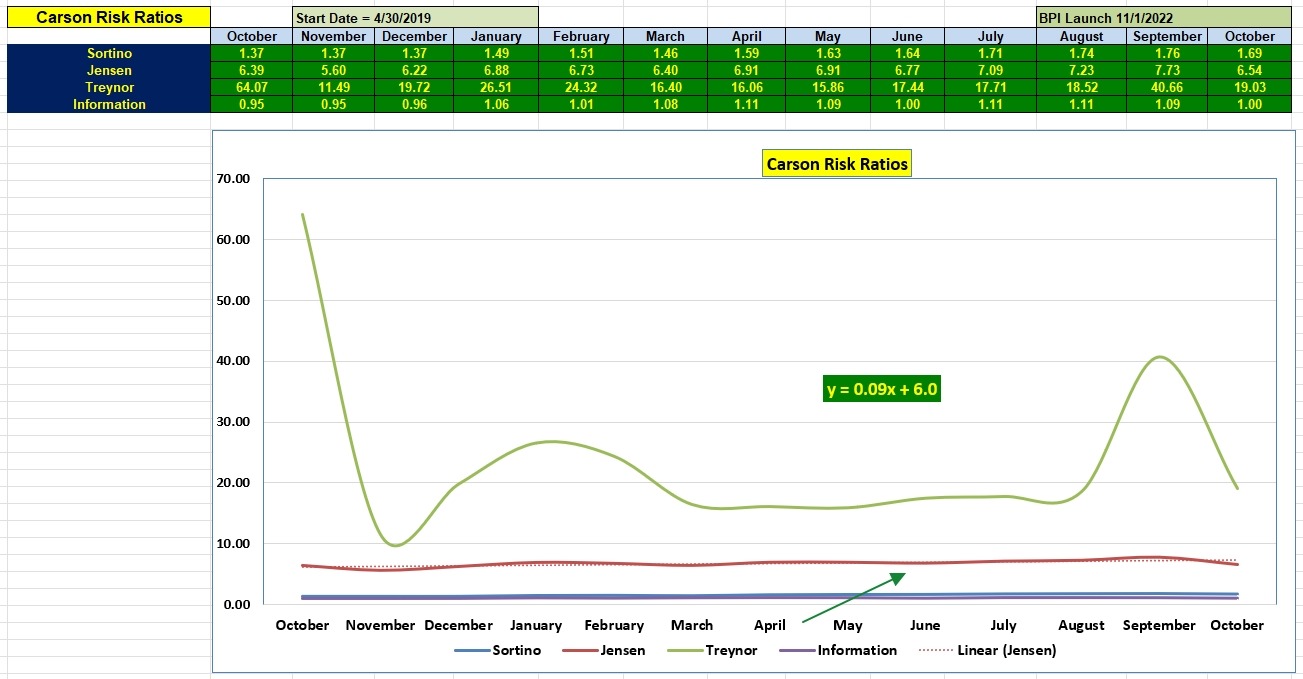Select the Treynor value 40.66
The image size is (1303, 679).
tap(1167, 87)
